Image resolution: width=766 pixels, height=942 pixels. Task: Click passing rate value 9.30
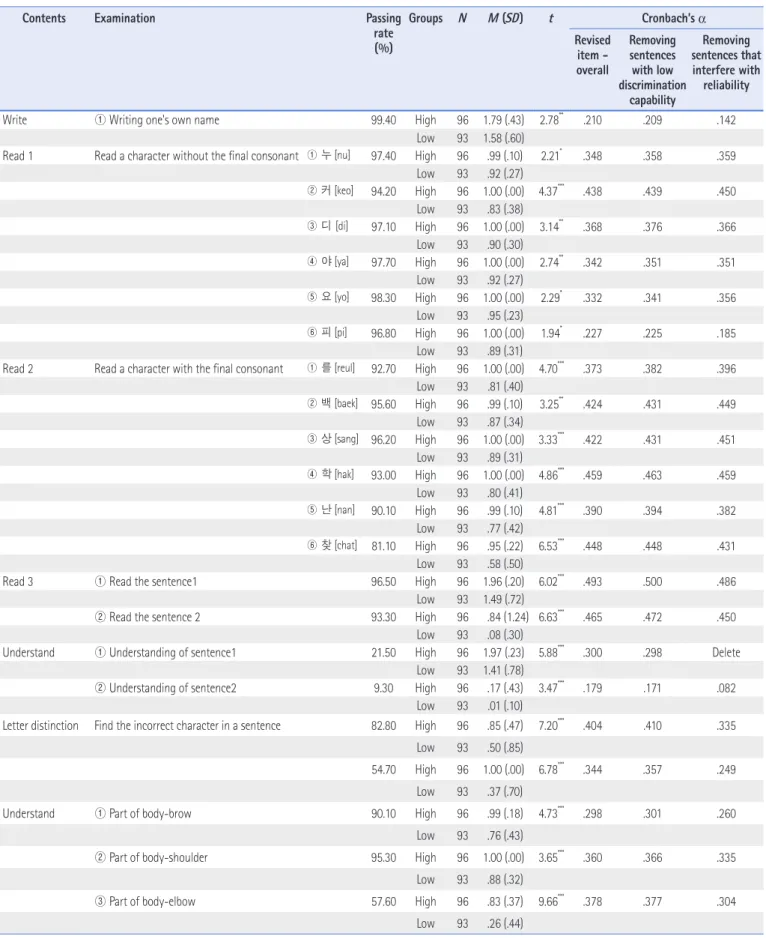tap(383, 688)
